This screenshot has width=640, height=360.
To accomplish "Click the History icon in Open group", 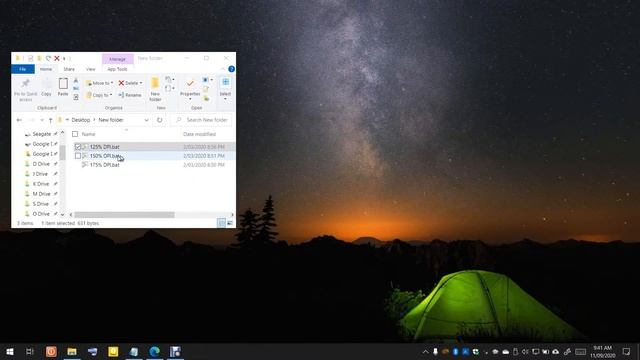I will pos(206,98).
